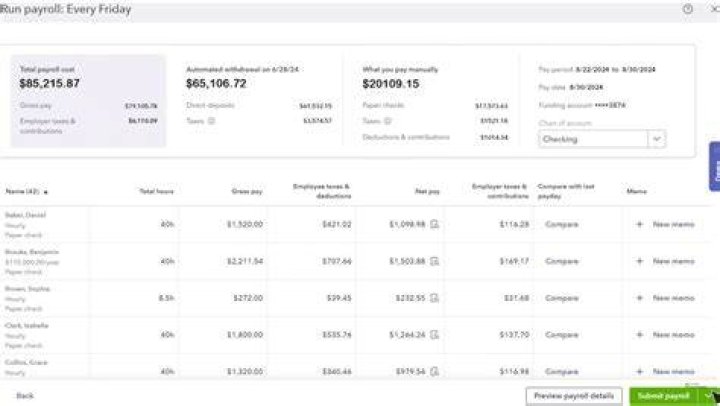The image size is (720, 406).
Task: Open the help icon in header
Action: point(687,9)
